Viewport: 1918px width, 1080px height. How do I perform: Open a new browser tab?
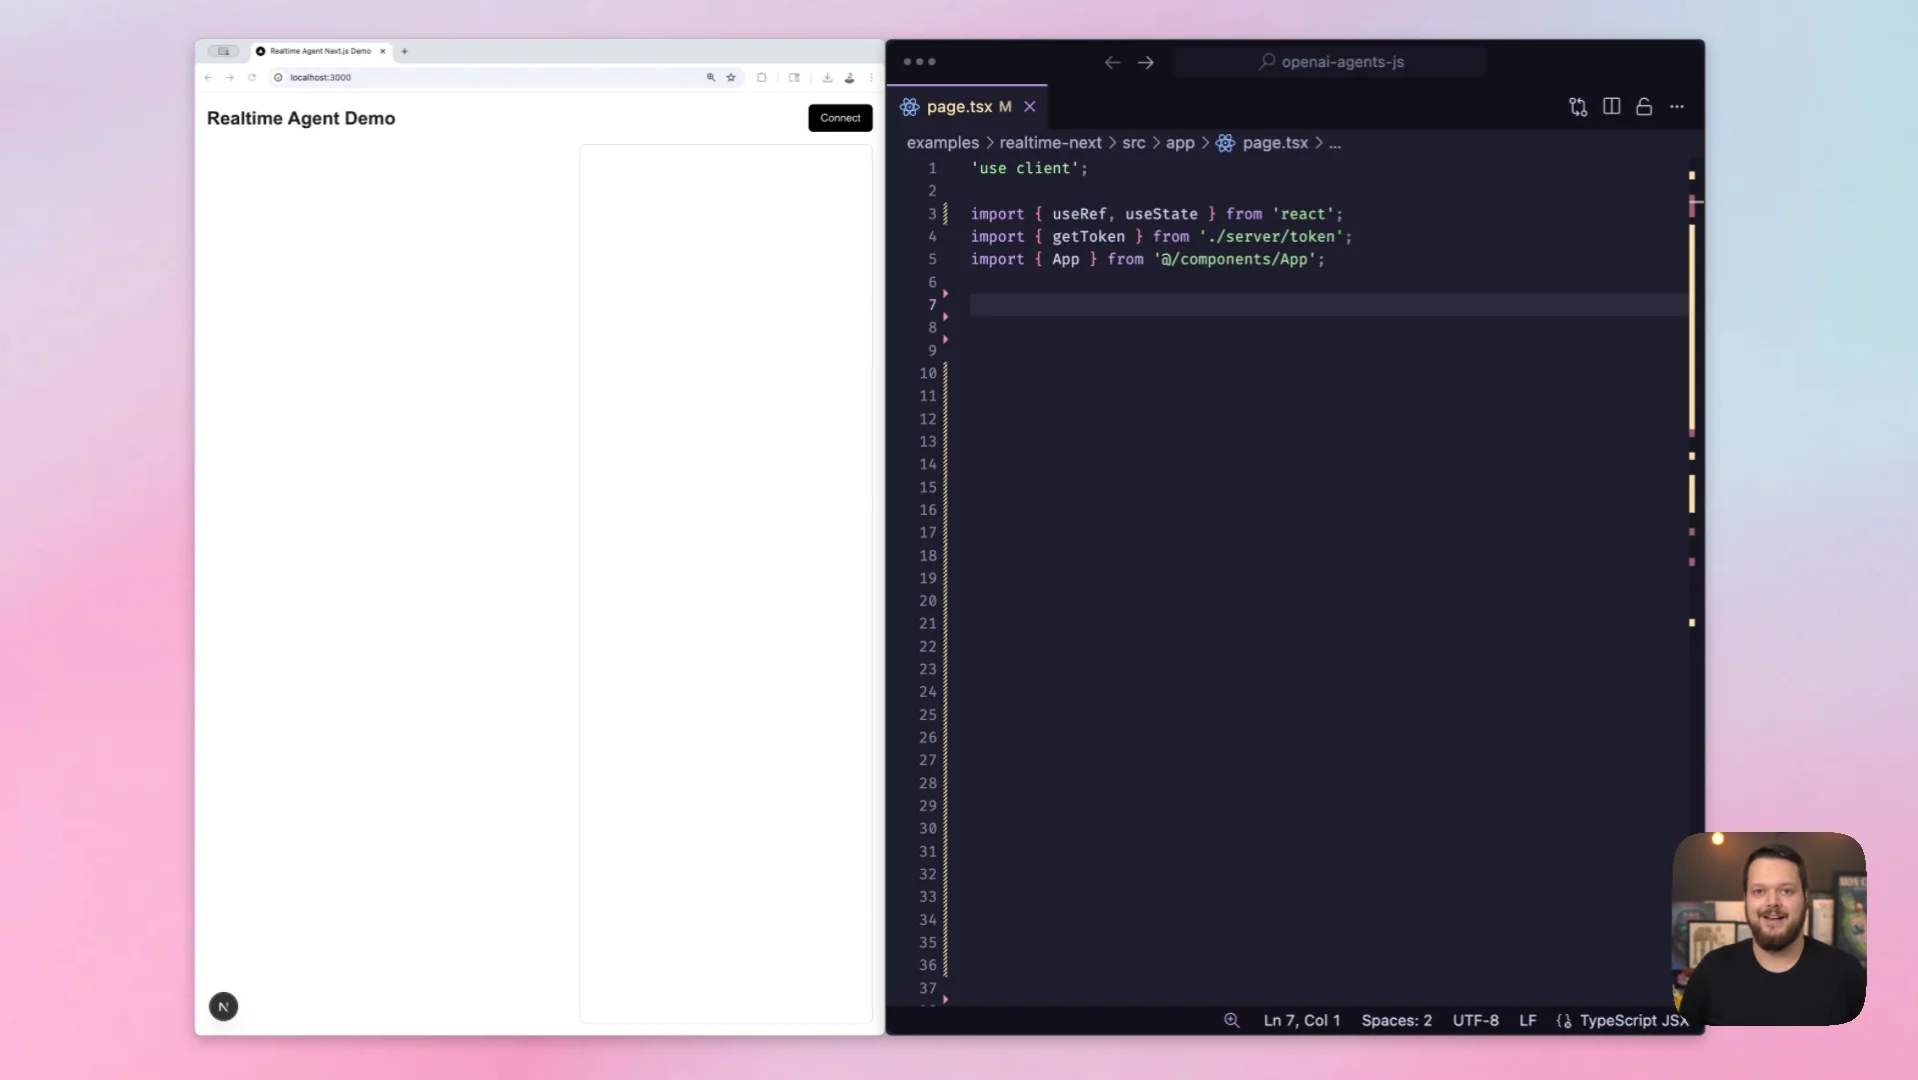[404, 51]
